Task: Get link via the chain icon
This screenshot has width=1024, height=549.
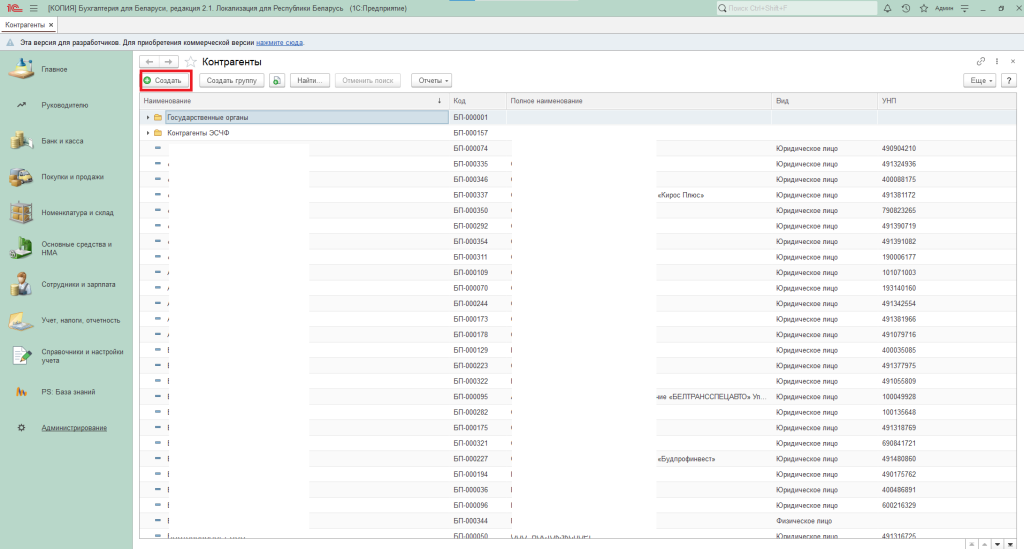Action: (x=981, y=62)
